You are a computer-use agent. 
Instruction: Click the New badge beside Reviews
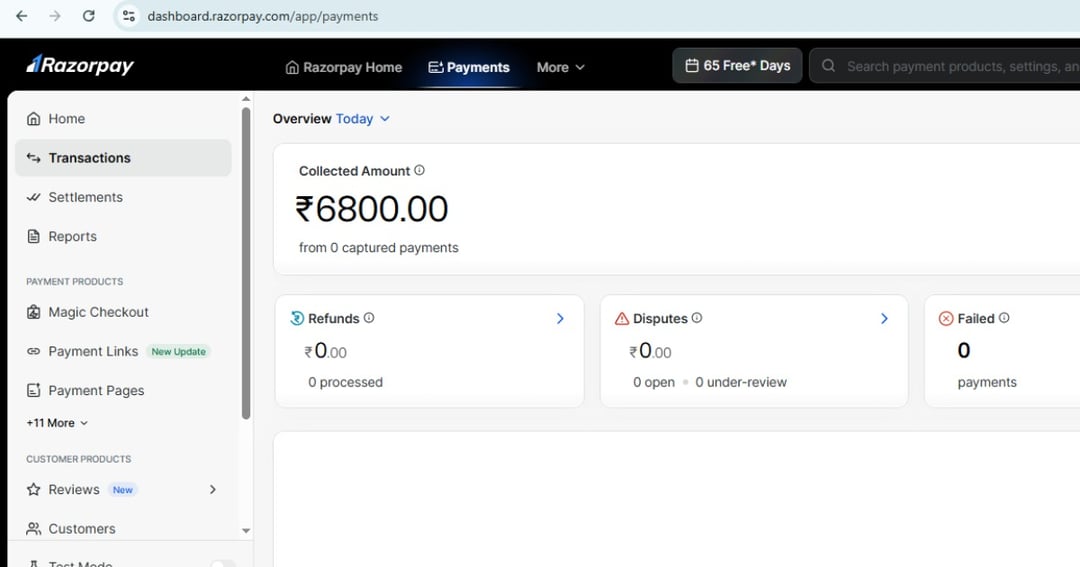pyautogui.click(x=123, y=489)
